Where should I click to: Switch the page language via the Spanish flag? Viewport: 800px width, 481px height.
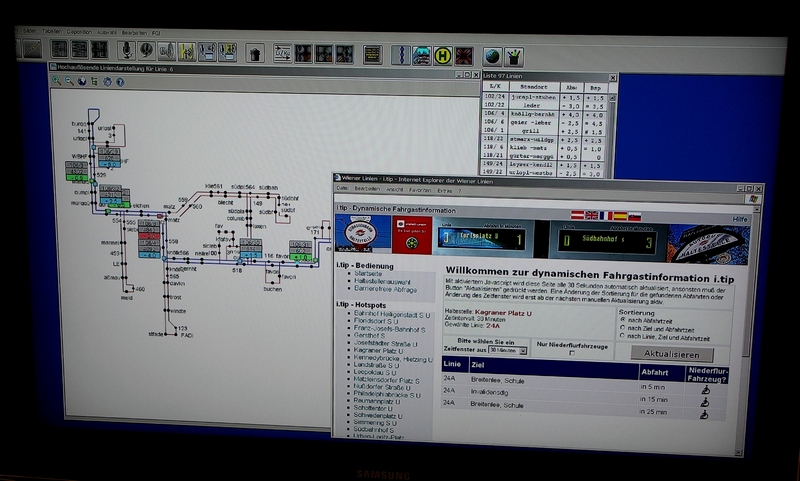tap(620, 216)
